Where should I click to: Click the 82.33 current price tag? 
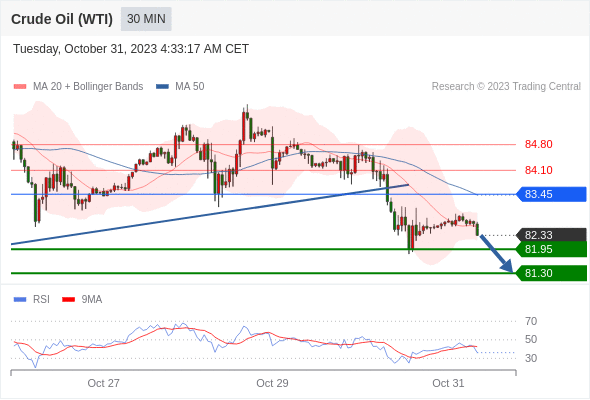coord(552,235)
